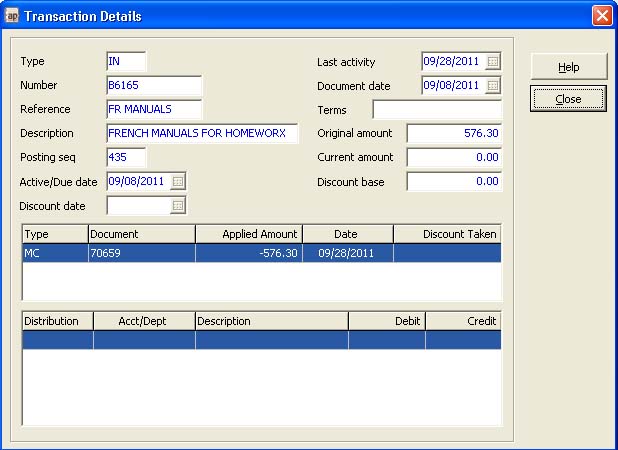Image resolution: width=618 pixels, height=450 pixels.
Task: Click the Discount Taken column header
Action: 446,234
